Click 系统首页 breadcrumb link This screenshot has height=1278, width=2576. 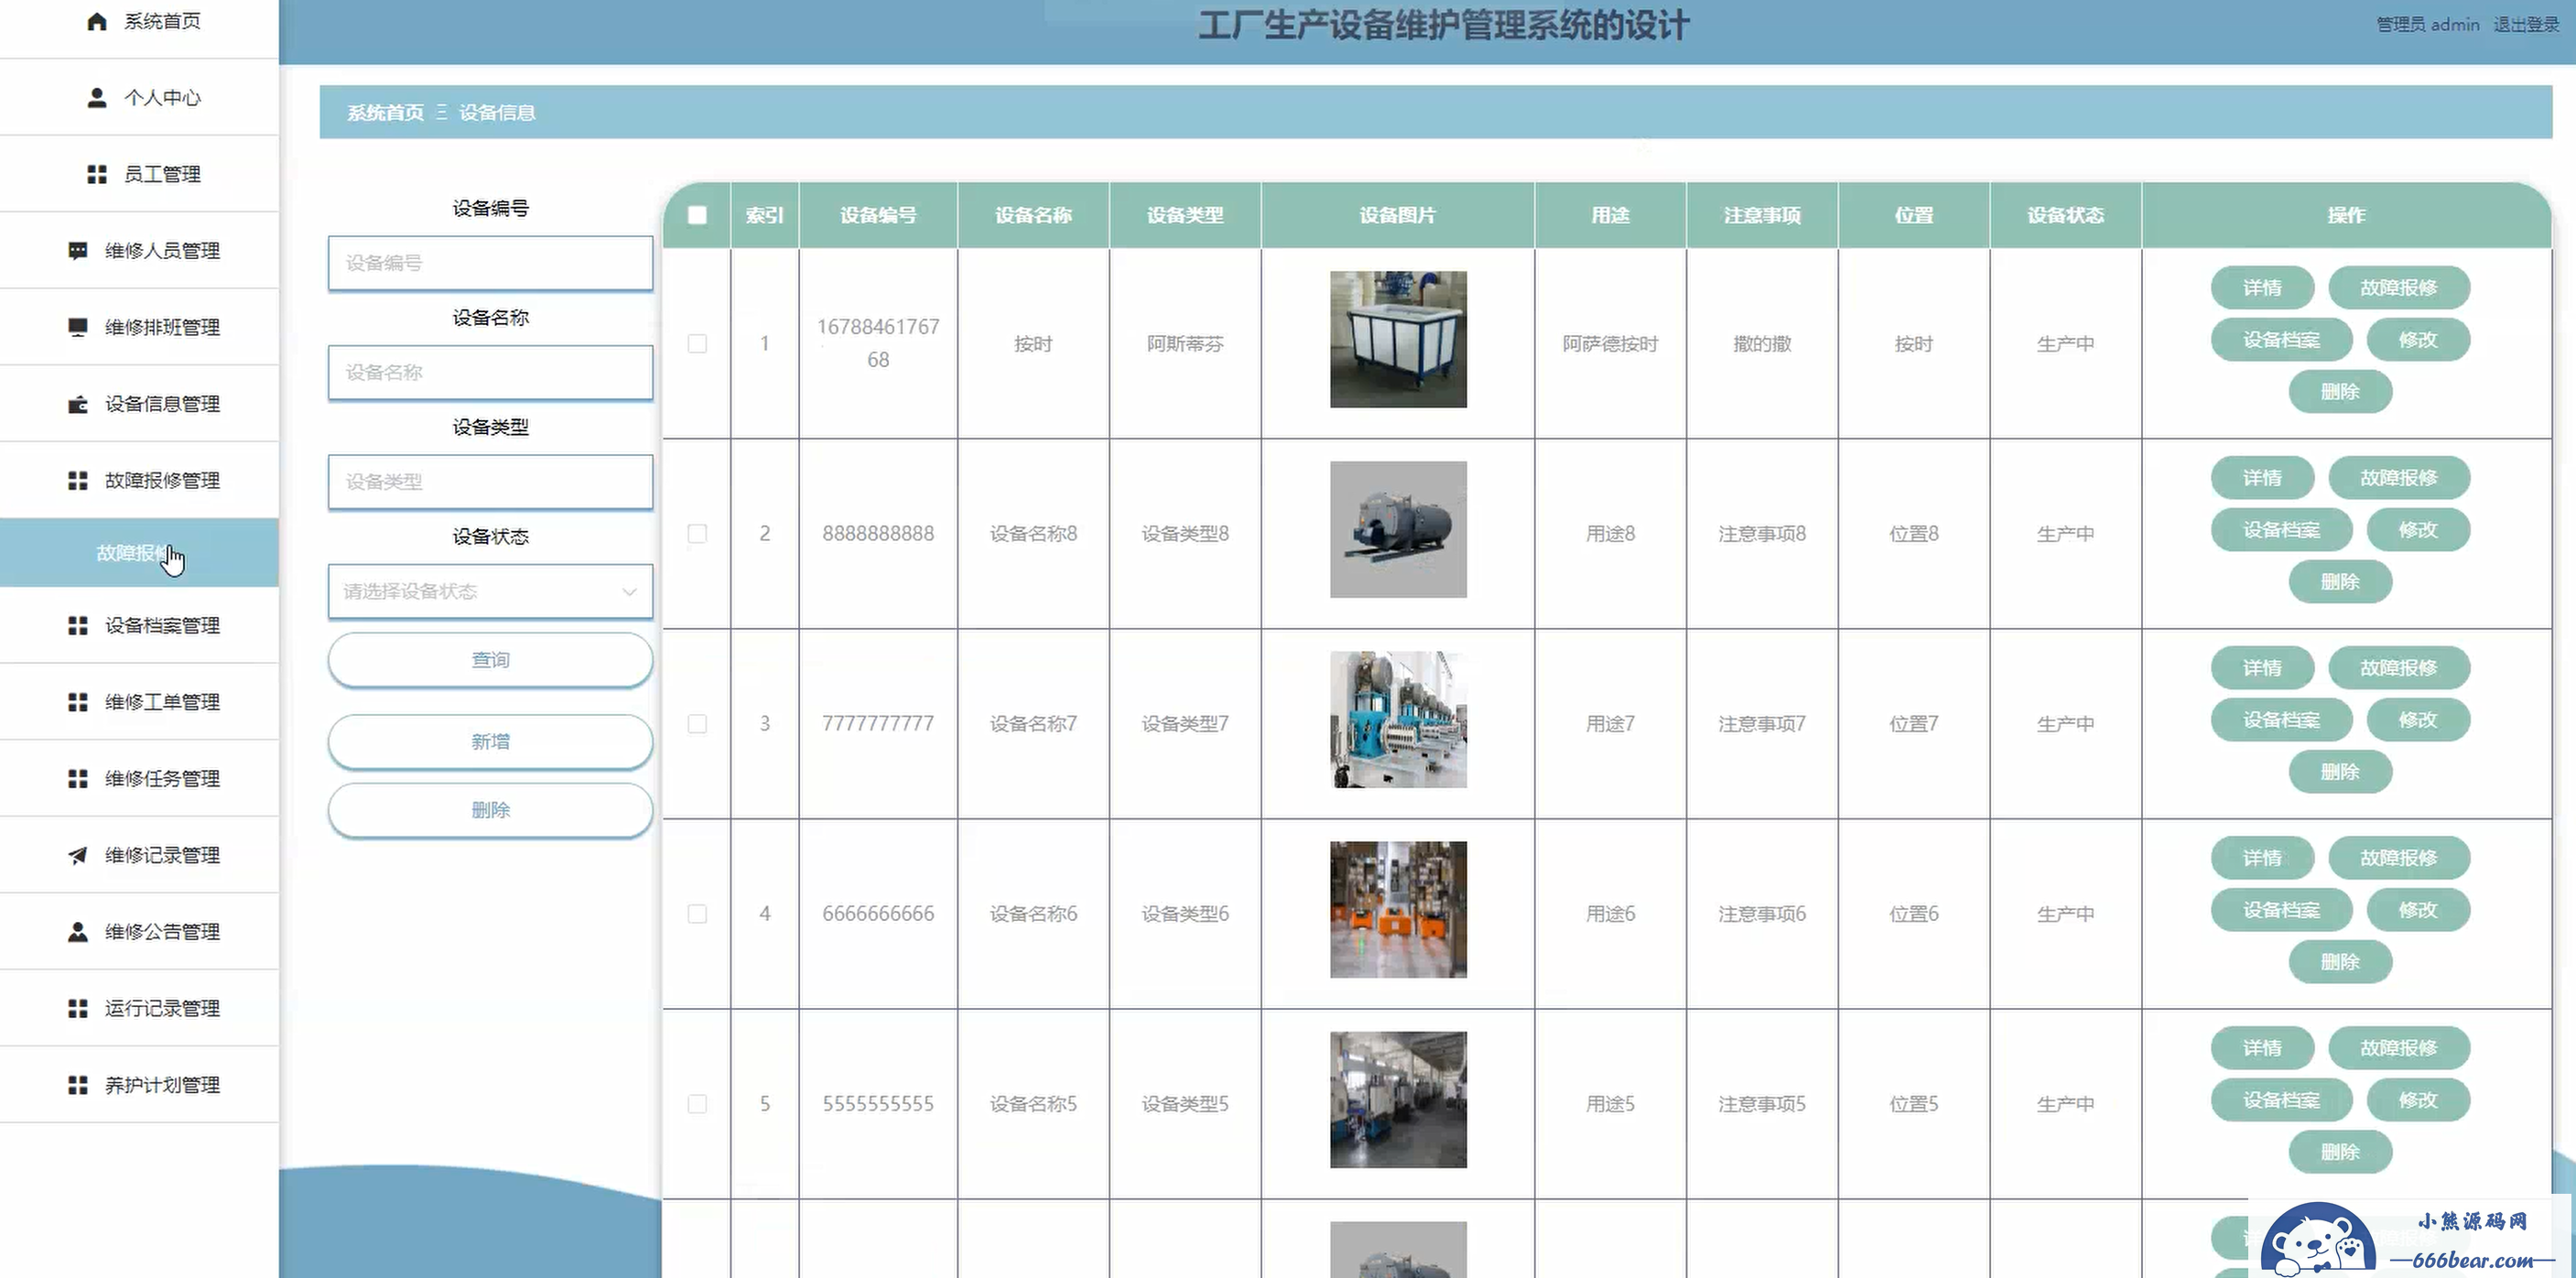(385, 113)
